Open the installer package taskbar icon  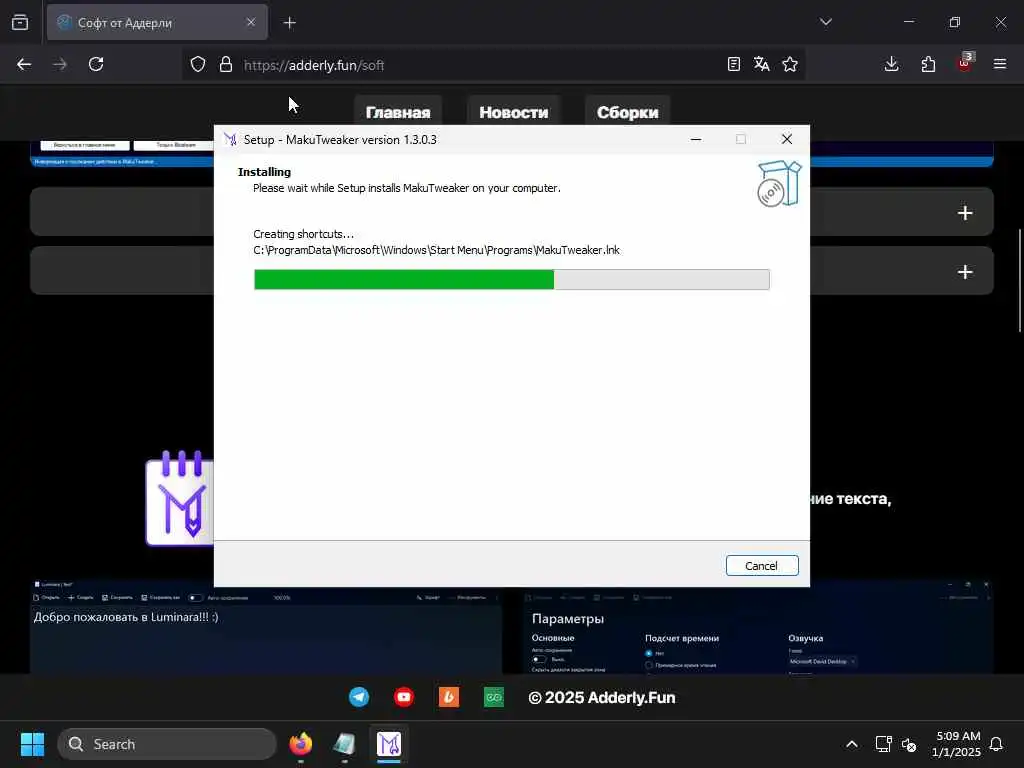point(344,744)
